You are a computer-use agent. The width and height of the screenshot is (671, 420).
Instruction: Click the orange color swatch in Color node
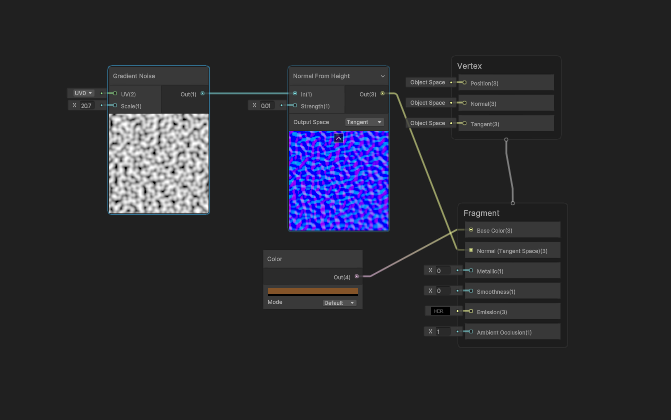pos(312,291)
